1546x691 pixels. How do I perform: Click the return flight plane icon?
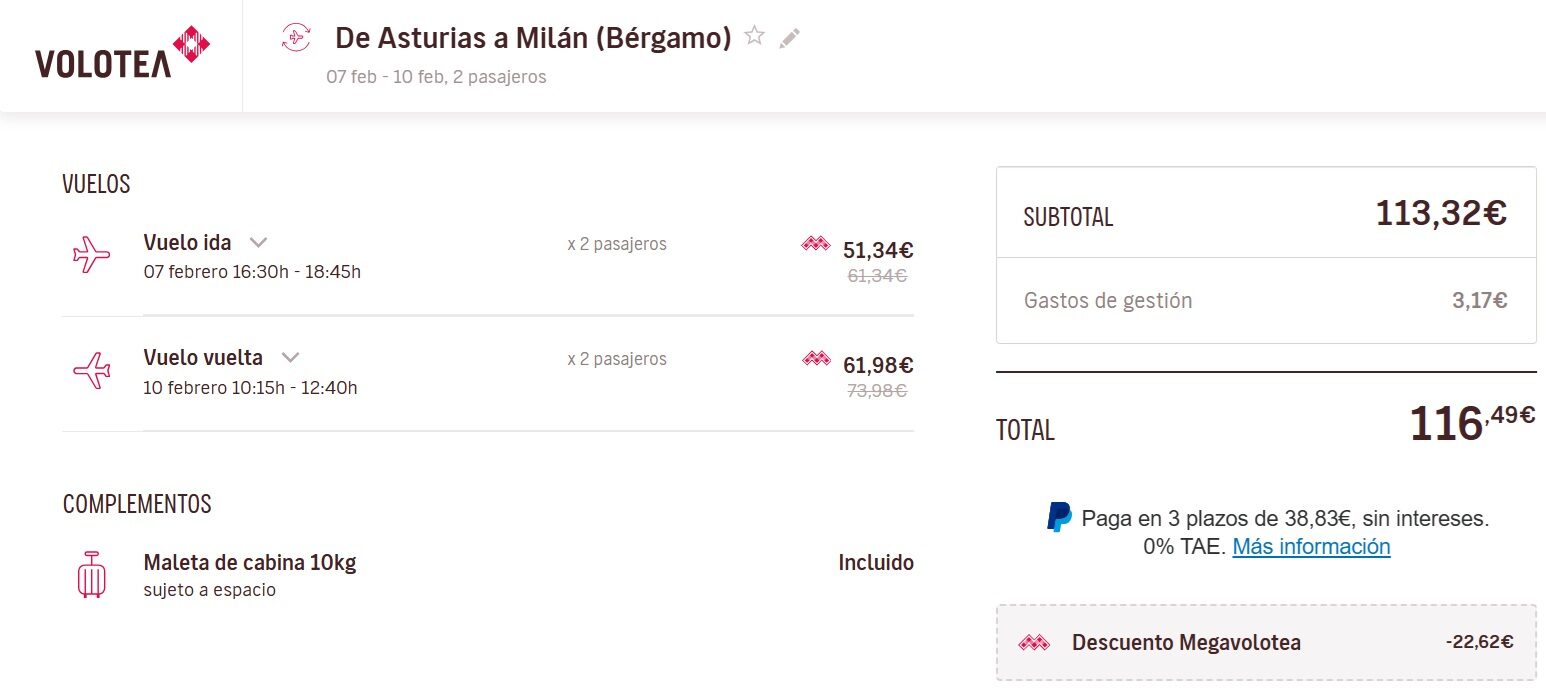92,371
